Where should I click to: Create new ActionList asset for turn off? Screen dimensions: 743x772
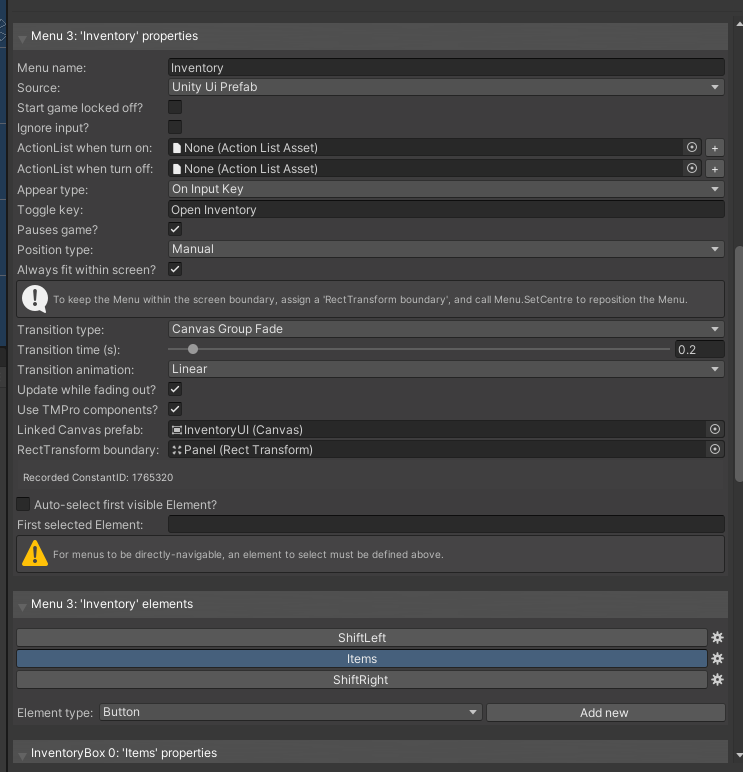(x=715, y=169)
